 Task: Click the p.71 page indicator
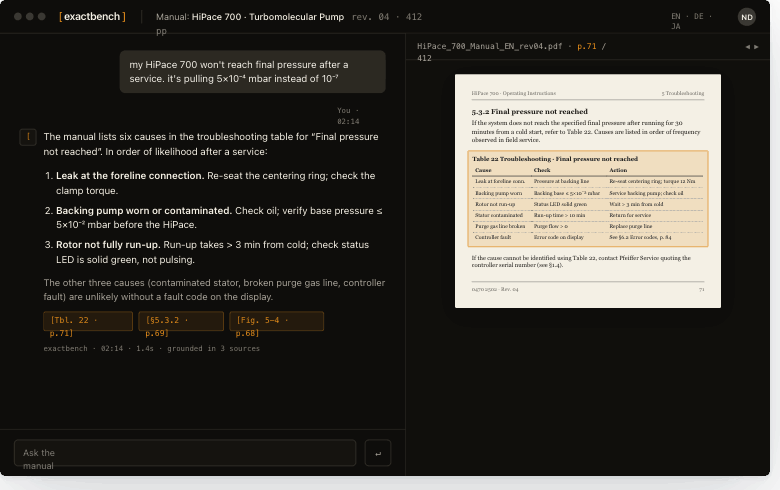click(x=586, y=46)
